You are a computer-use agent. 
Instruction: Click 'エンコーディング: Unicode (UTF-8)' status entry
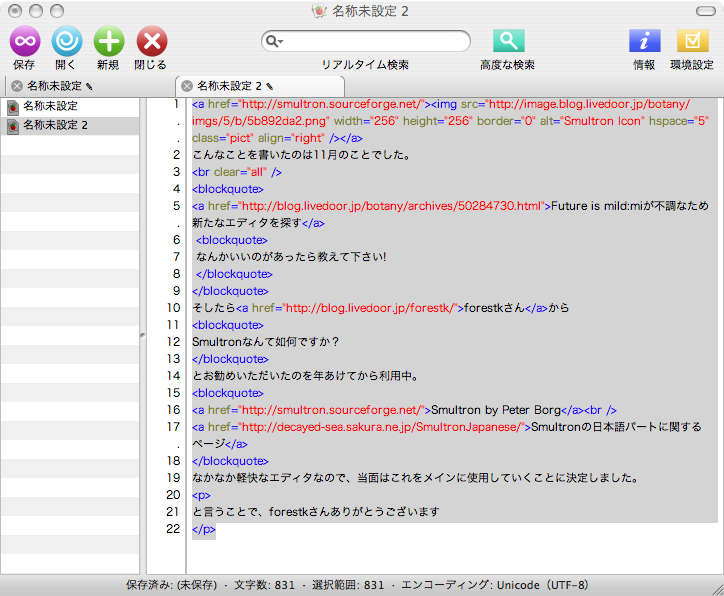pos(495,585)
